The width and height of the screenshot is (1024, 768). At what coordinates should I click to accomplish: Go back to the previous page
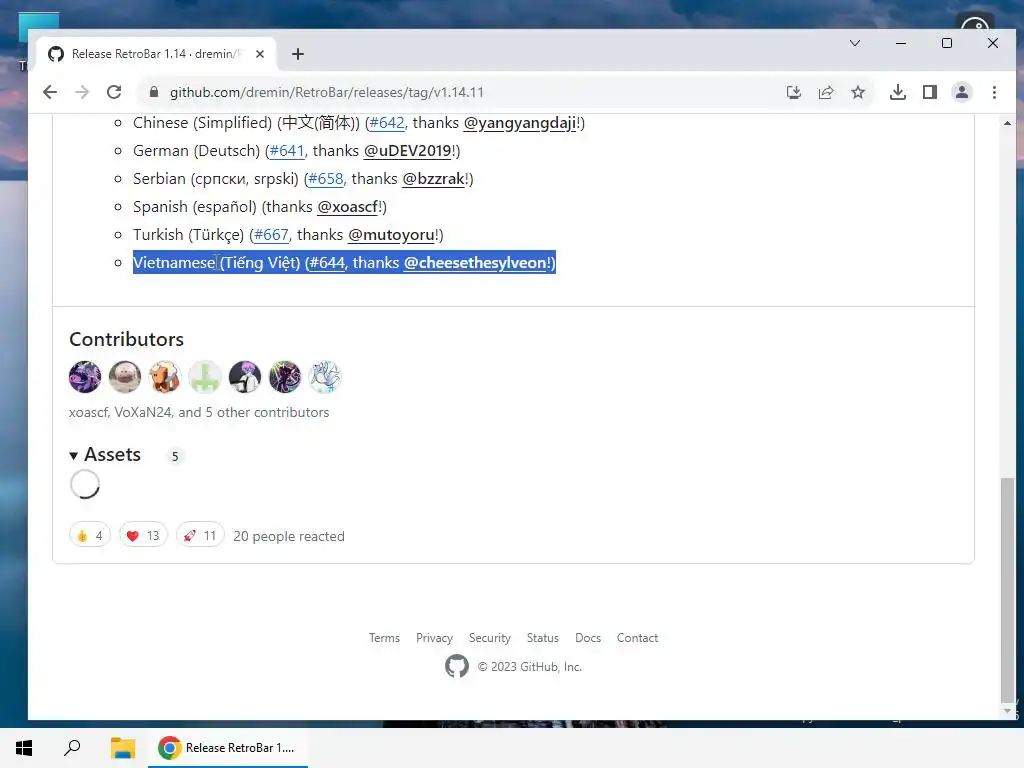50,92
